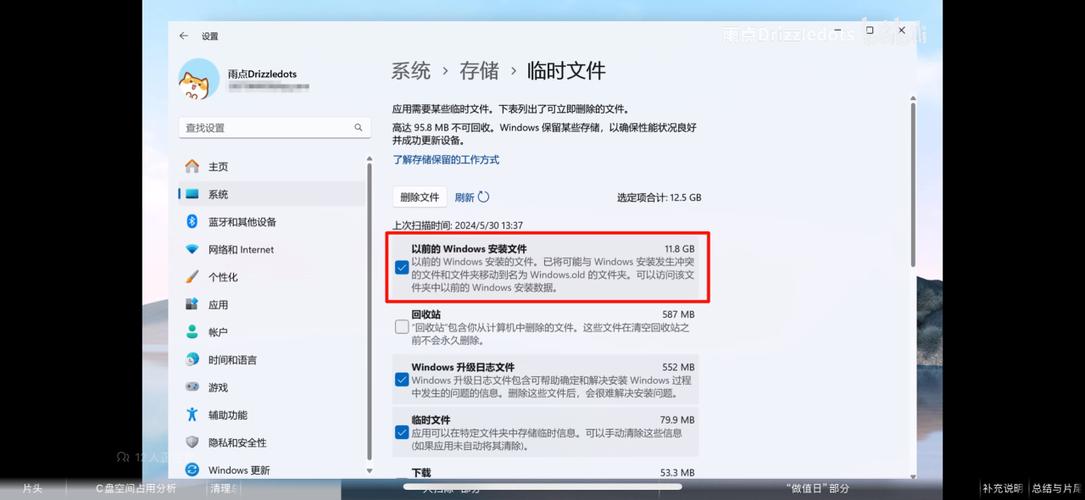Open Windows 更新 sync icon
Screen dimensions: 1085x500
coord(192,470)
